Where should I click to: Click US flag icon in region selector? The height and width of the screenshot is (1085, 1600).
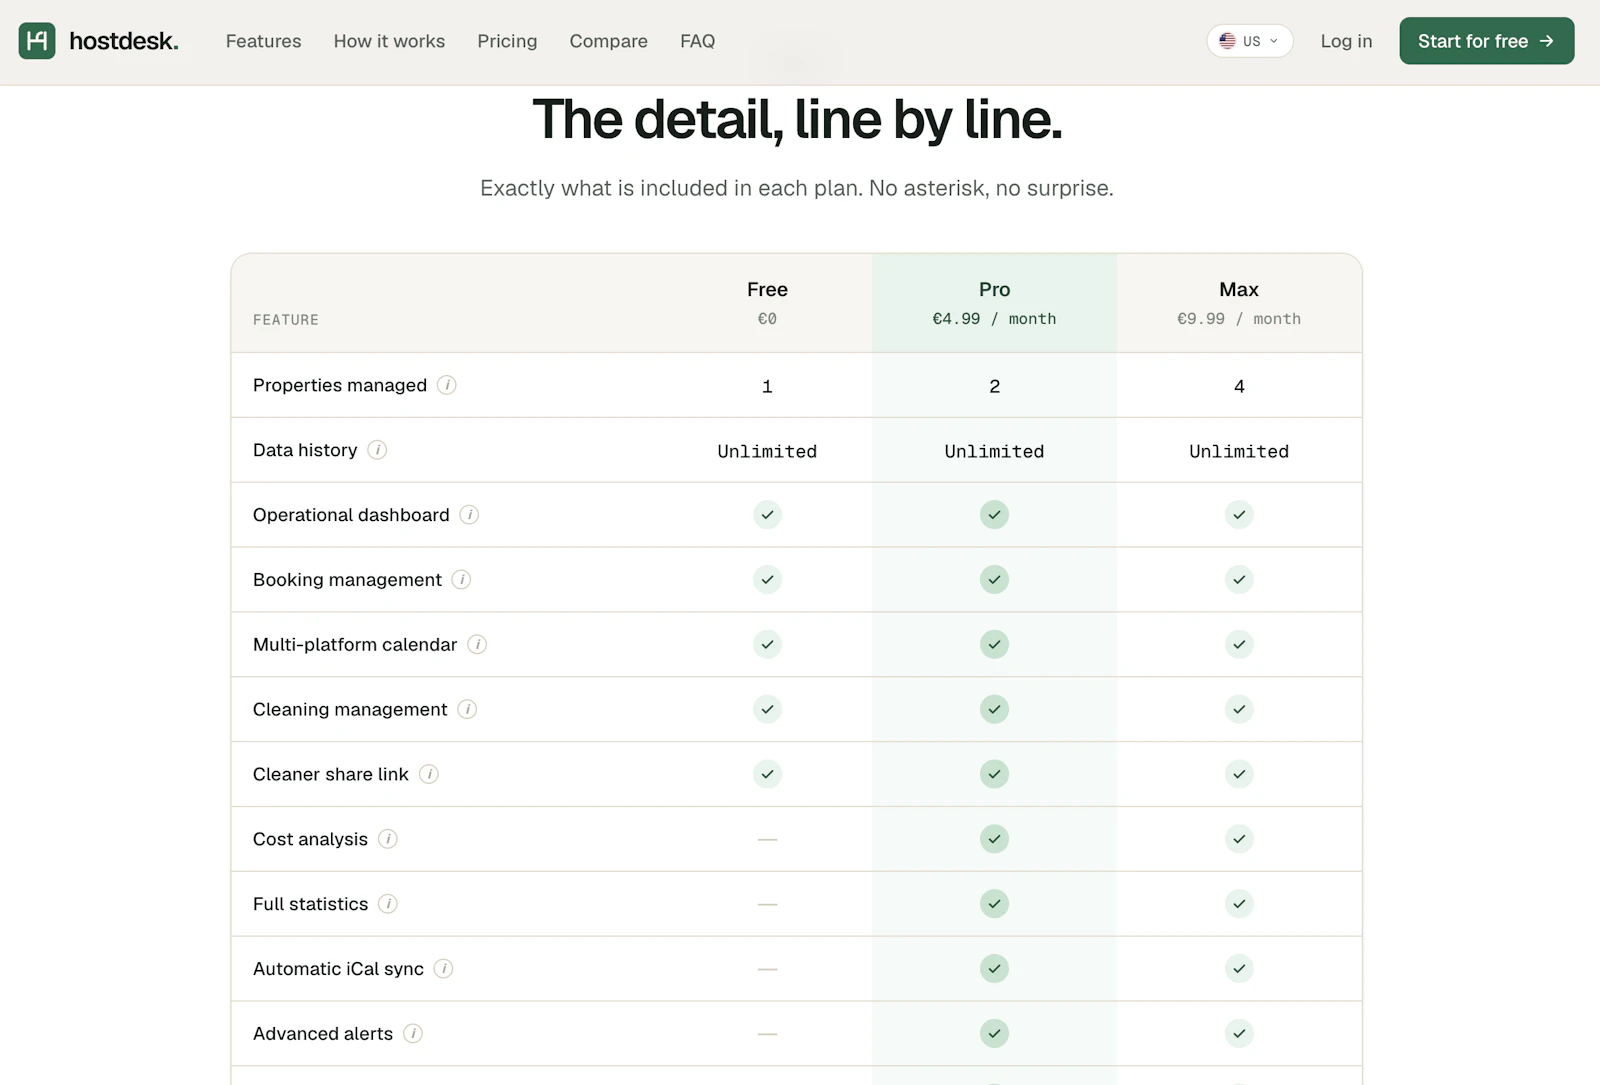click(x=1227, y=41)
